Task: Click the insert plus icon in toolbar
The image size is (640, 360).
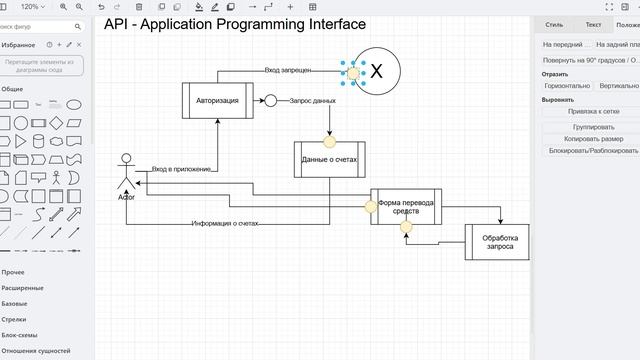Action: pos(290,7)
